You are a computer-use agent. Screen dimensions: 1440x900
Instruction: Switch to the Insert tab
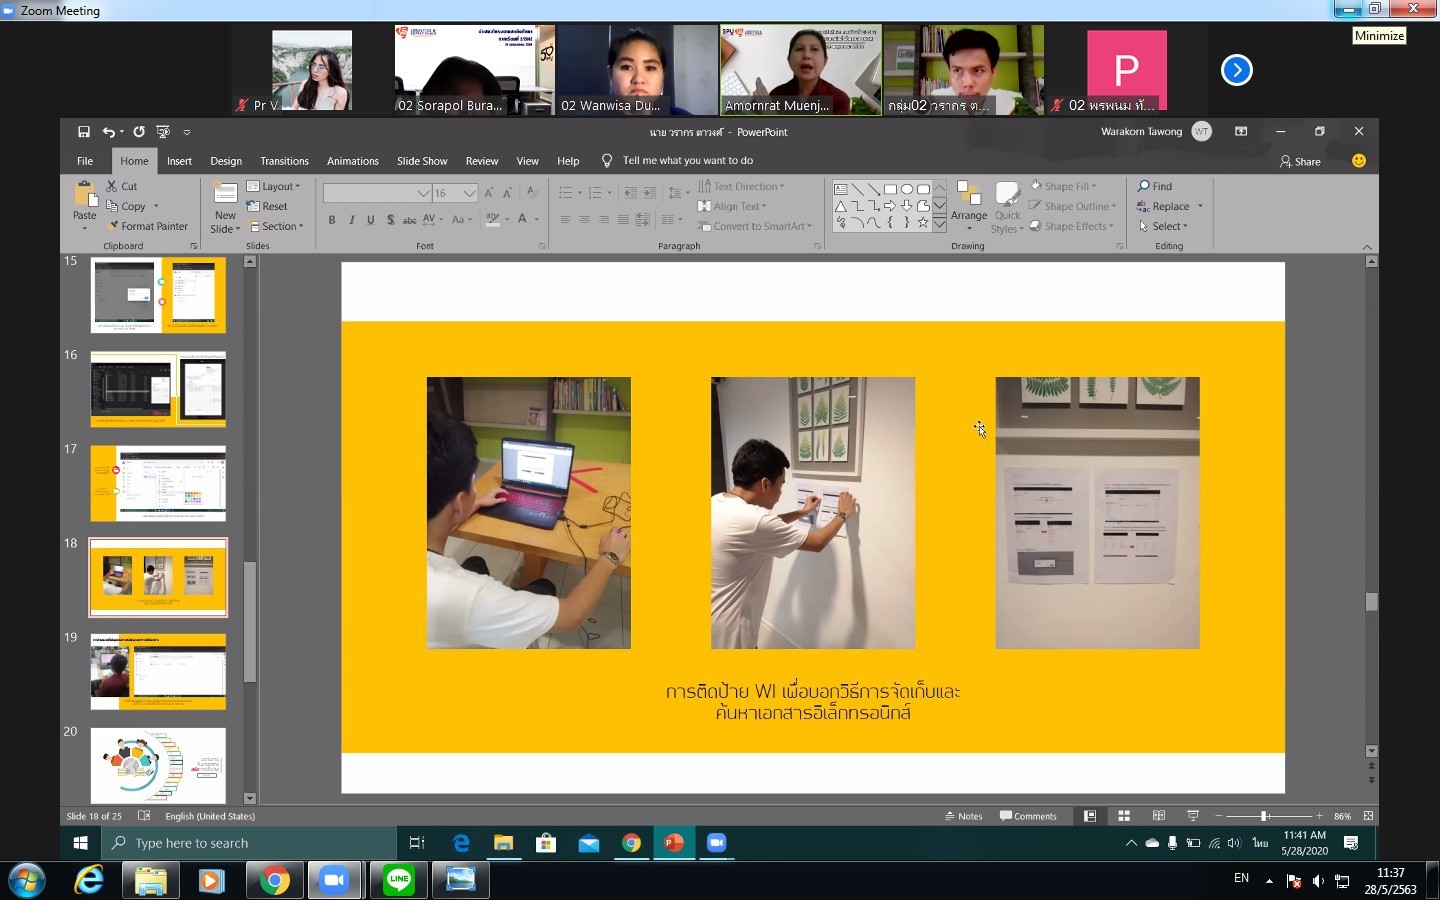pyautogui.click(x=179, y=161)
